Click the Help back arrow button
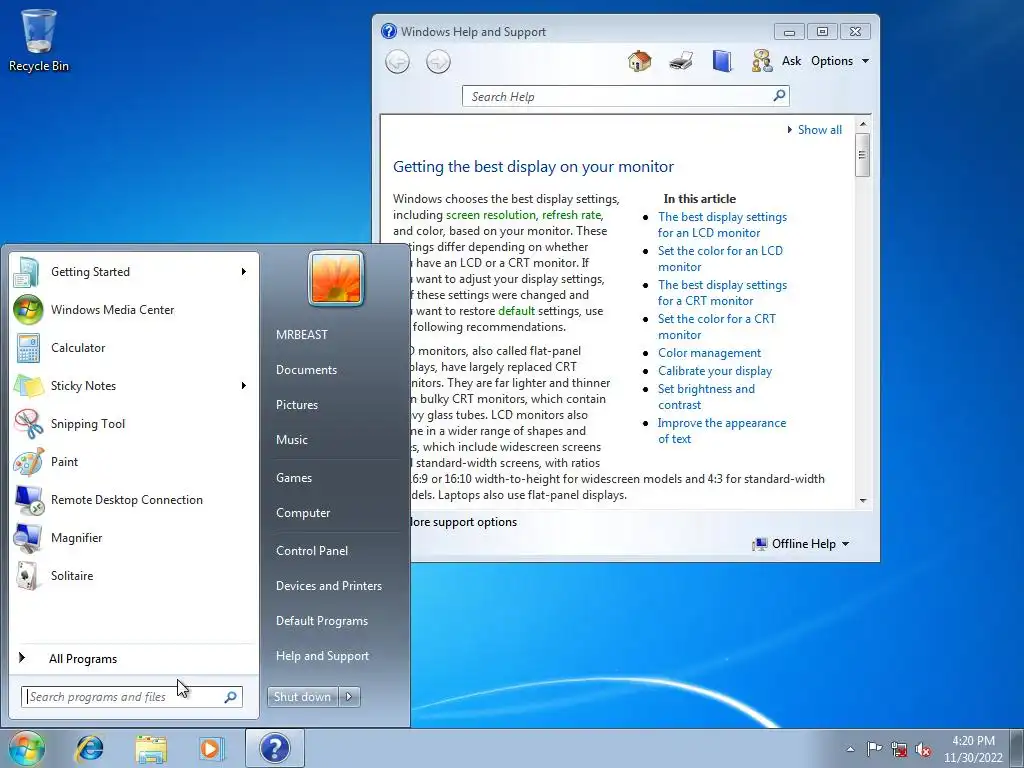 [398, 62]
